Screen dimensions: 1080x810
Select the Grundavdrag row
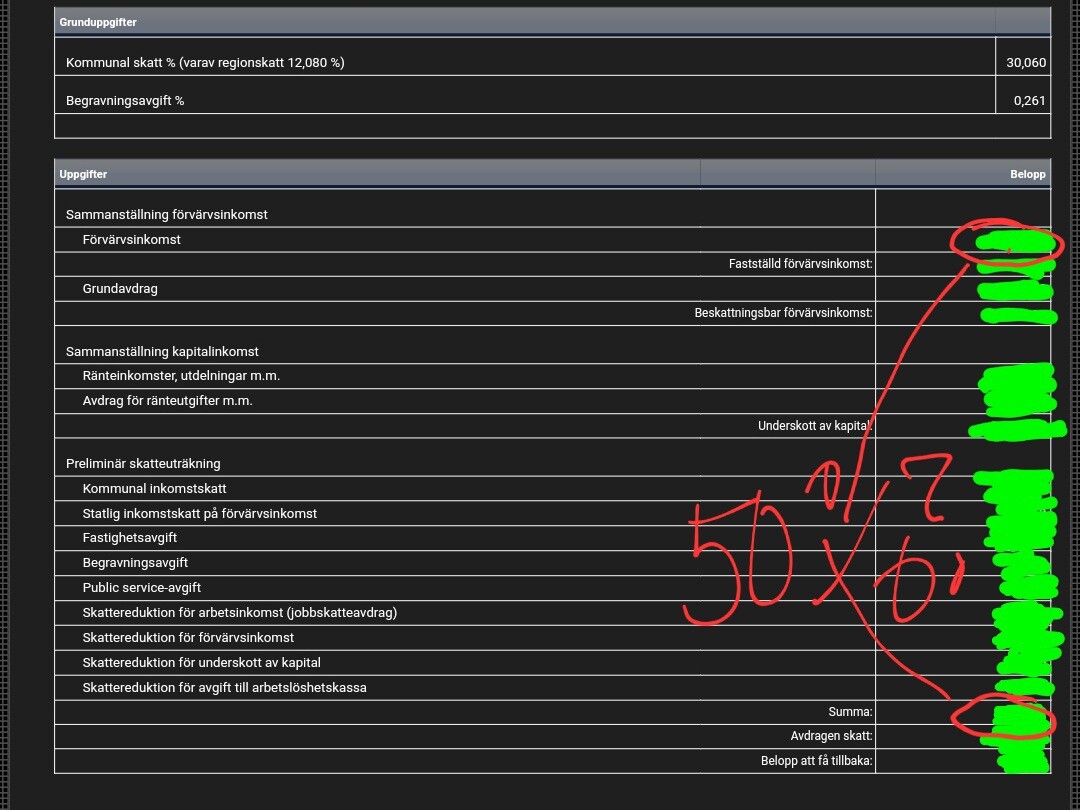[120, 289]
